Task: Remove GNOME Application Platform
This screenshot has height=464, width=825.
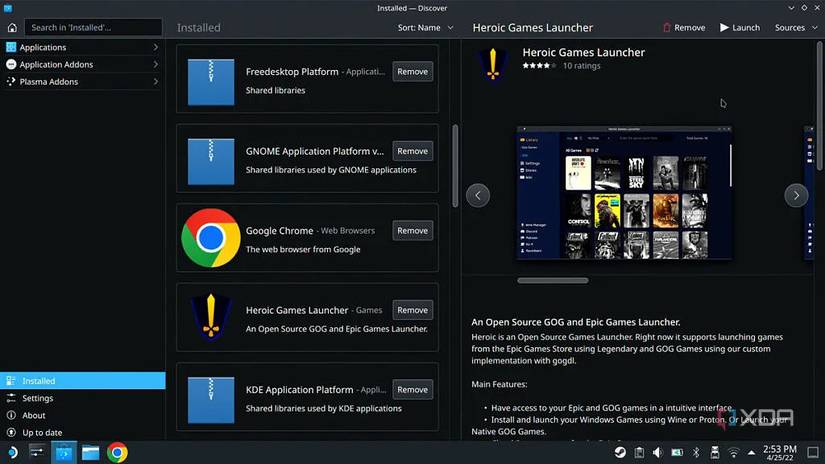Action: (412, 151)
